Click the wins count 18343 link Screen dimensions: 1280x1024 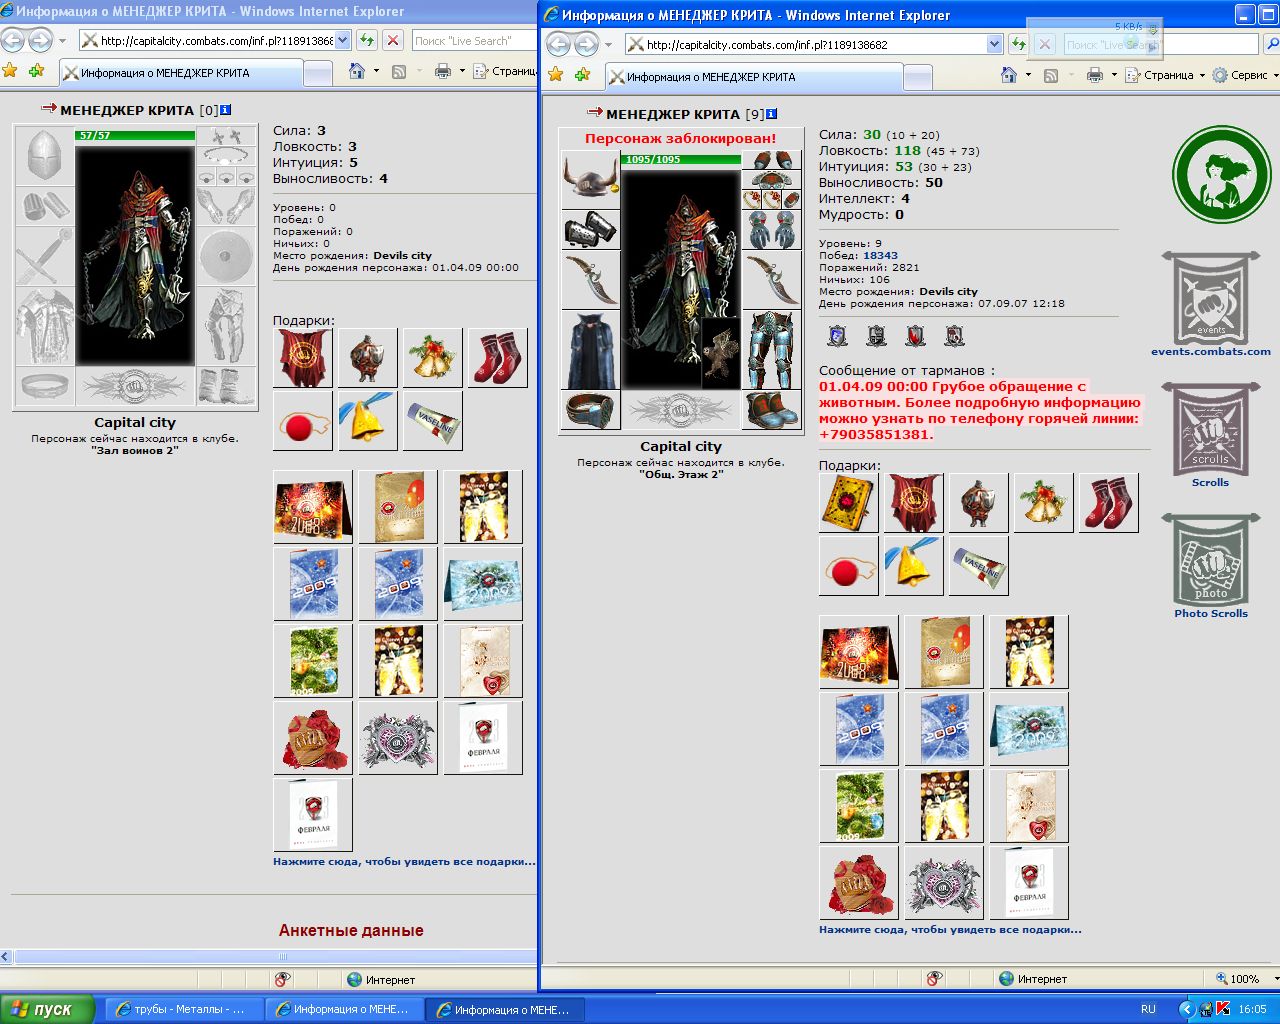pos(880,255)
